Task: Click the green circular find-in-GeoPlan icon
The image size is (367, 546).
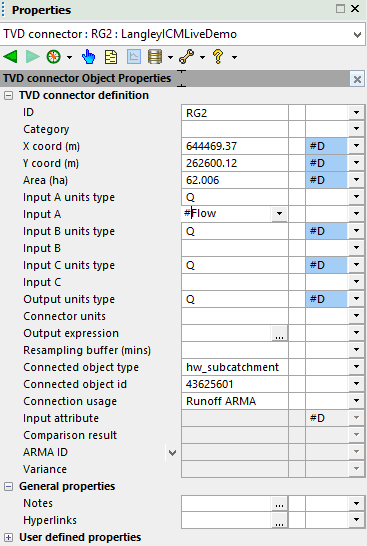Action: pyautogui.click(x=54, y=56)
